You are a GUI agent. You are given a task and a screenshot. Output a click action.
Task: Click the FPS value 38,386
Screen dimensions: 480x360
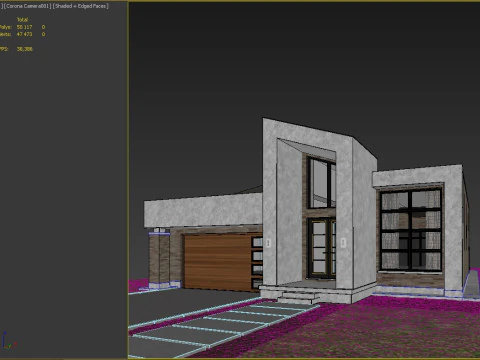[x=25, y=49]
